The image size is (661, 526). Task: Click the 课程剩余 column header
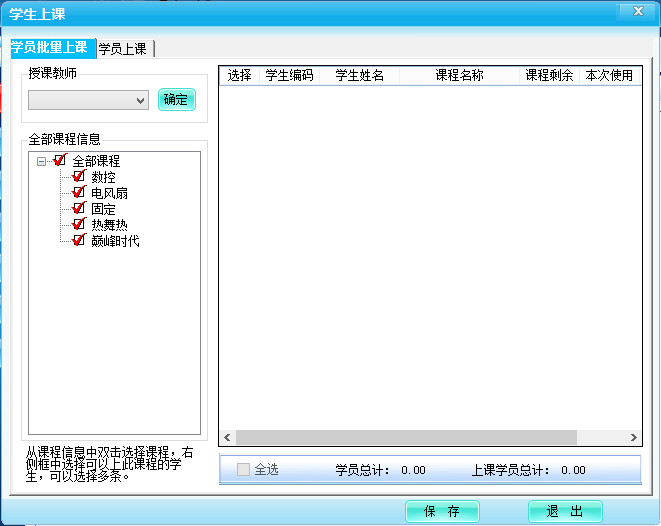pyautogui.click(x=549, y=75)
